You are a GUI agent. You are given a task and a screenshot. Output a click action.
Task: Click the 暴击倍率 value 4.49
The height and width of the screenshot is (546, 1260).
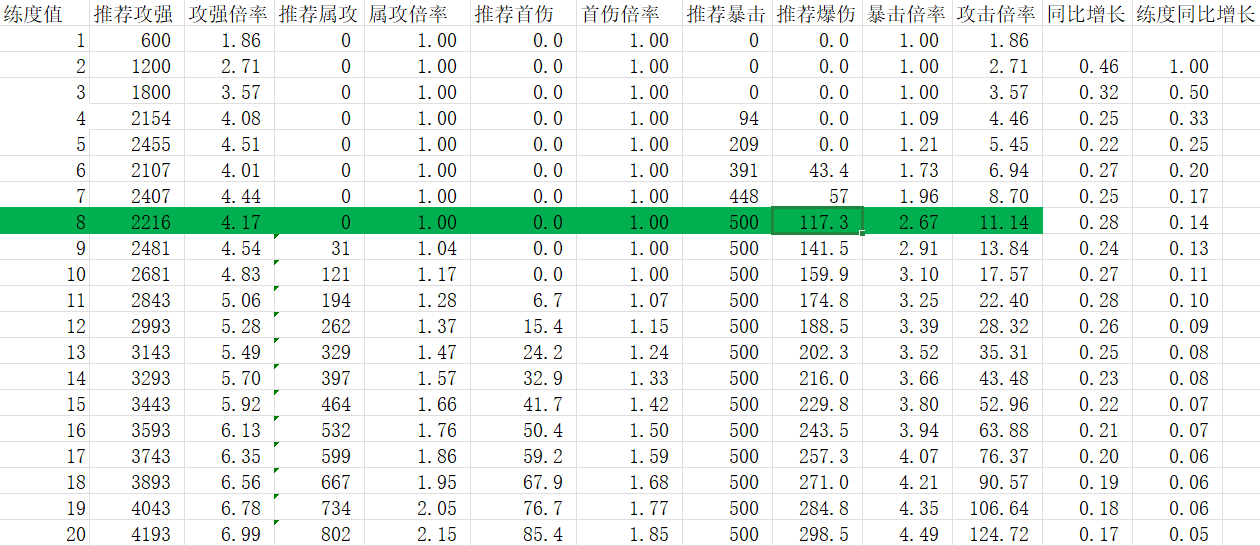click(x=907, y=534)
